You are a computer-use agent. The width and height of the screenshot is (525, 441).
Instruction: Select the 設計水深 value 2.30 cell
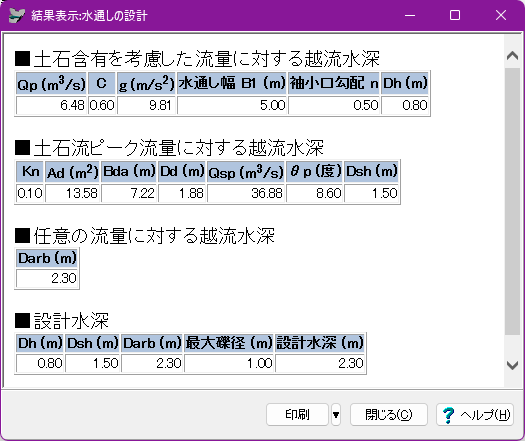click(320, 363)
